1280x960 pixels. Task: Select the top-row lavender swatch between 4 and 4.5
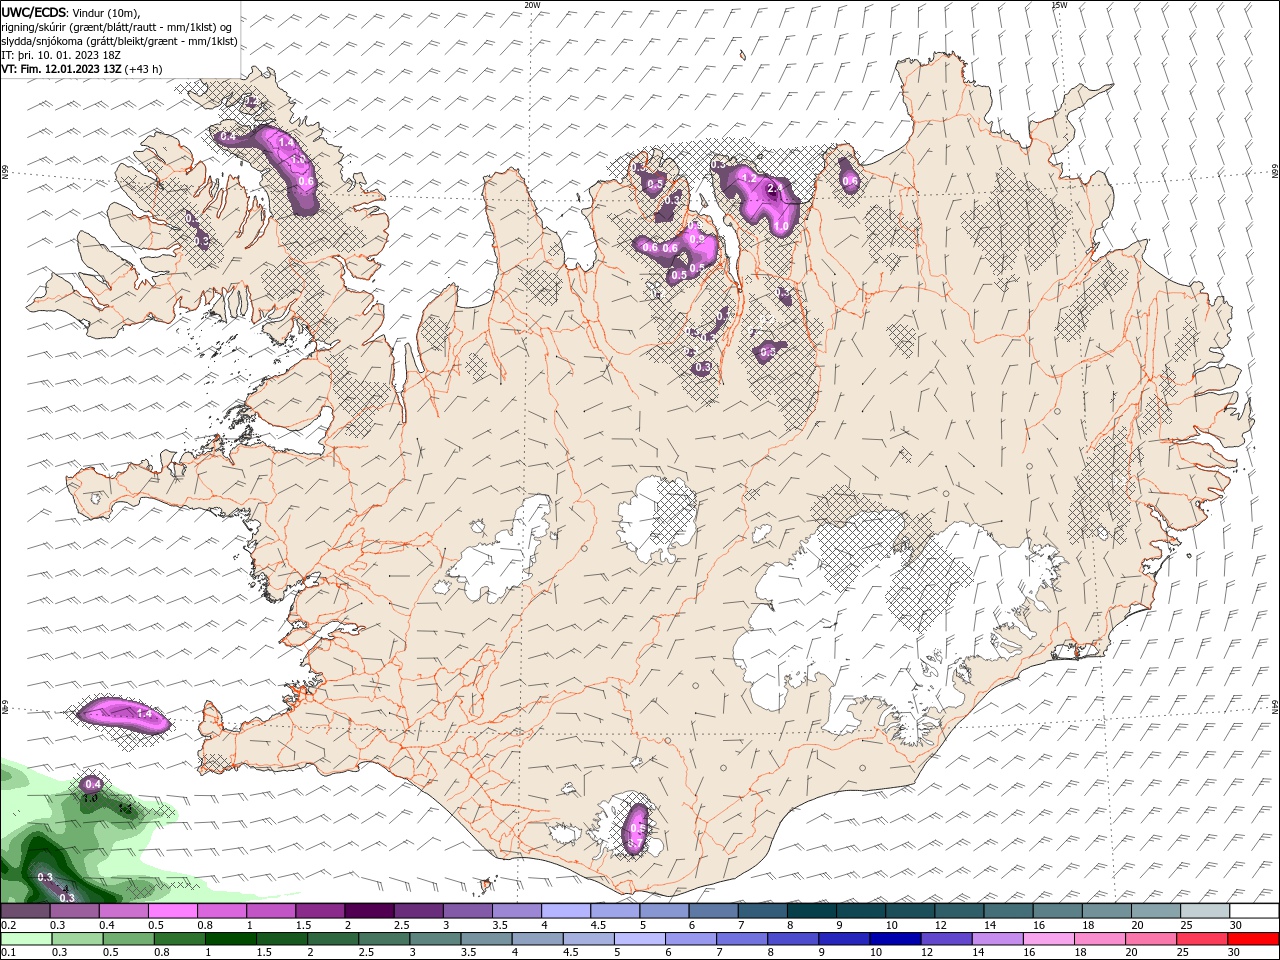click(x=566, y=911)
